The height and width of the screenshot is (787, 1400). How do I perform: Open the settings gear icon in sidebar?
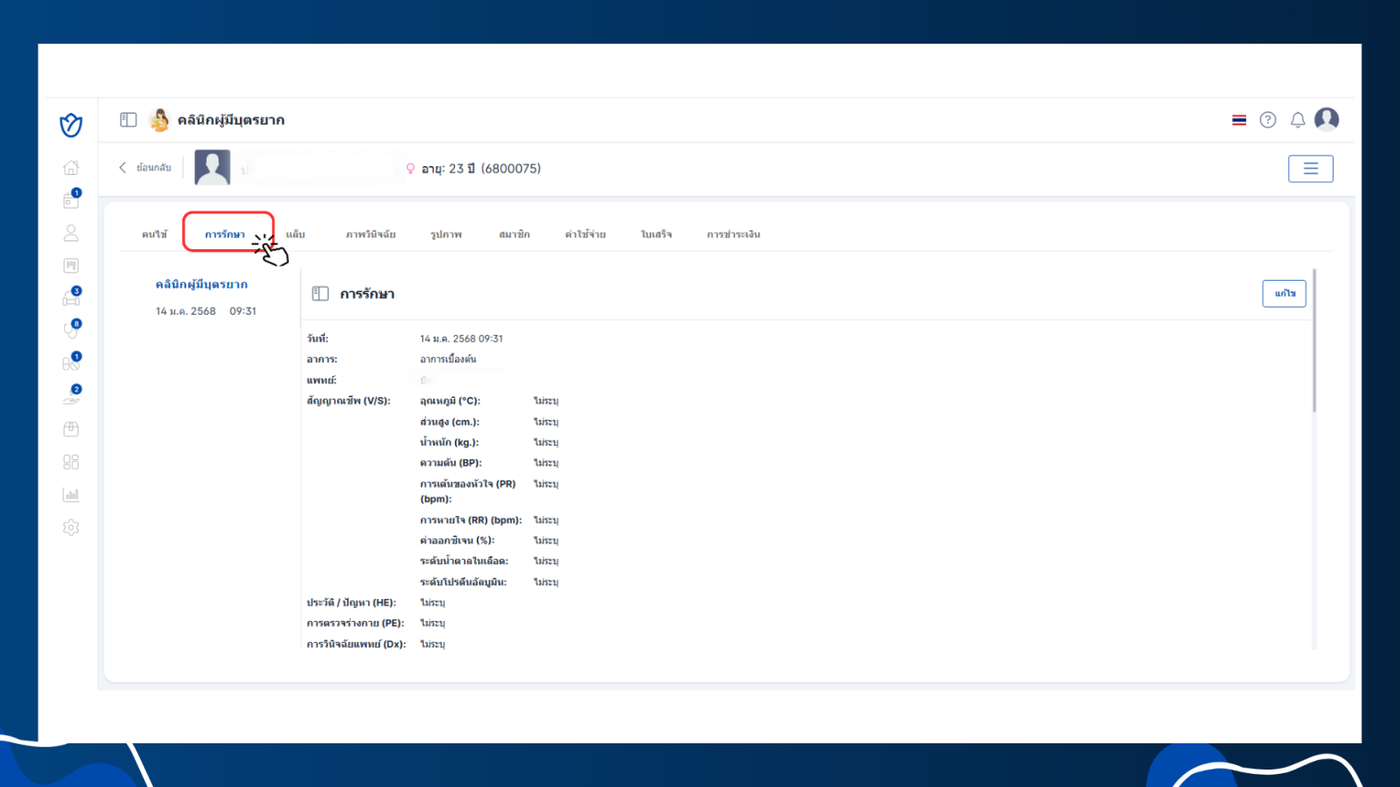coord(71,528)
